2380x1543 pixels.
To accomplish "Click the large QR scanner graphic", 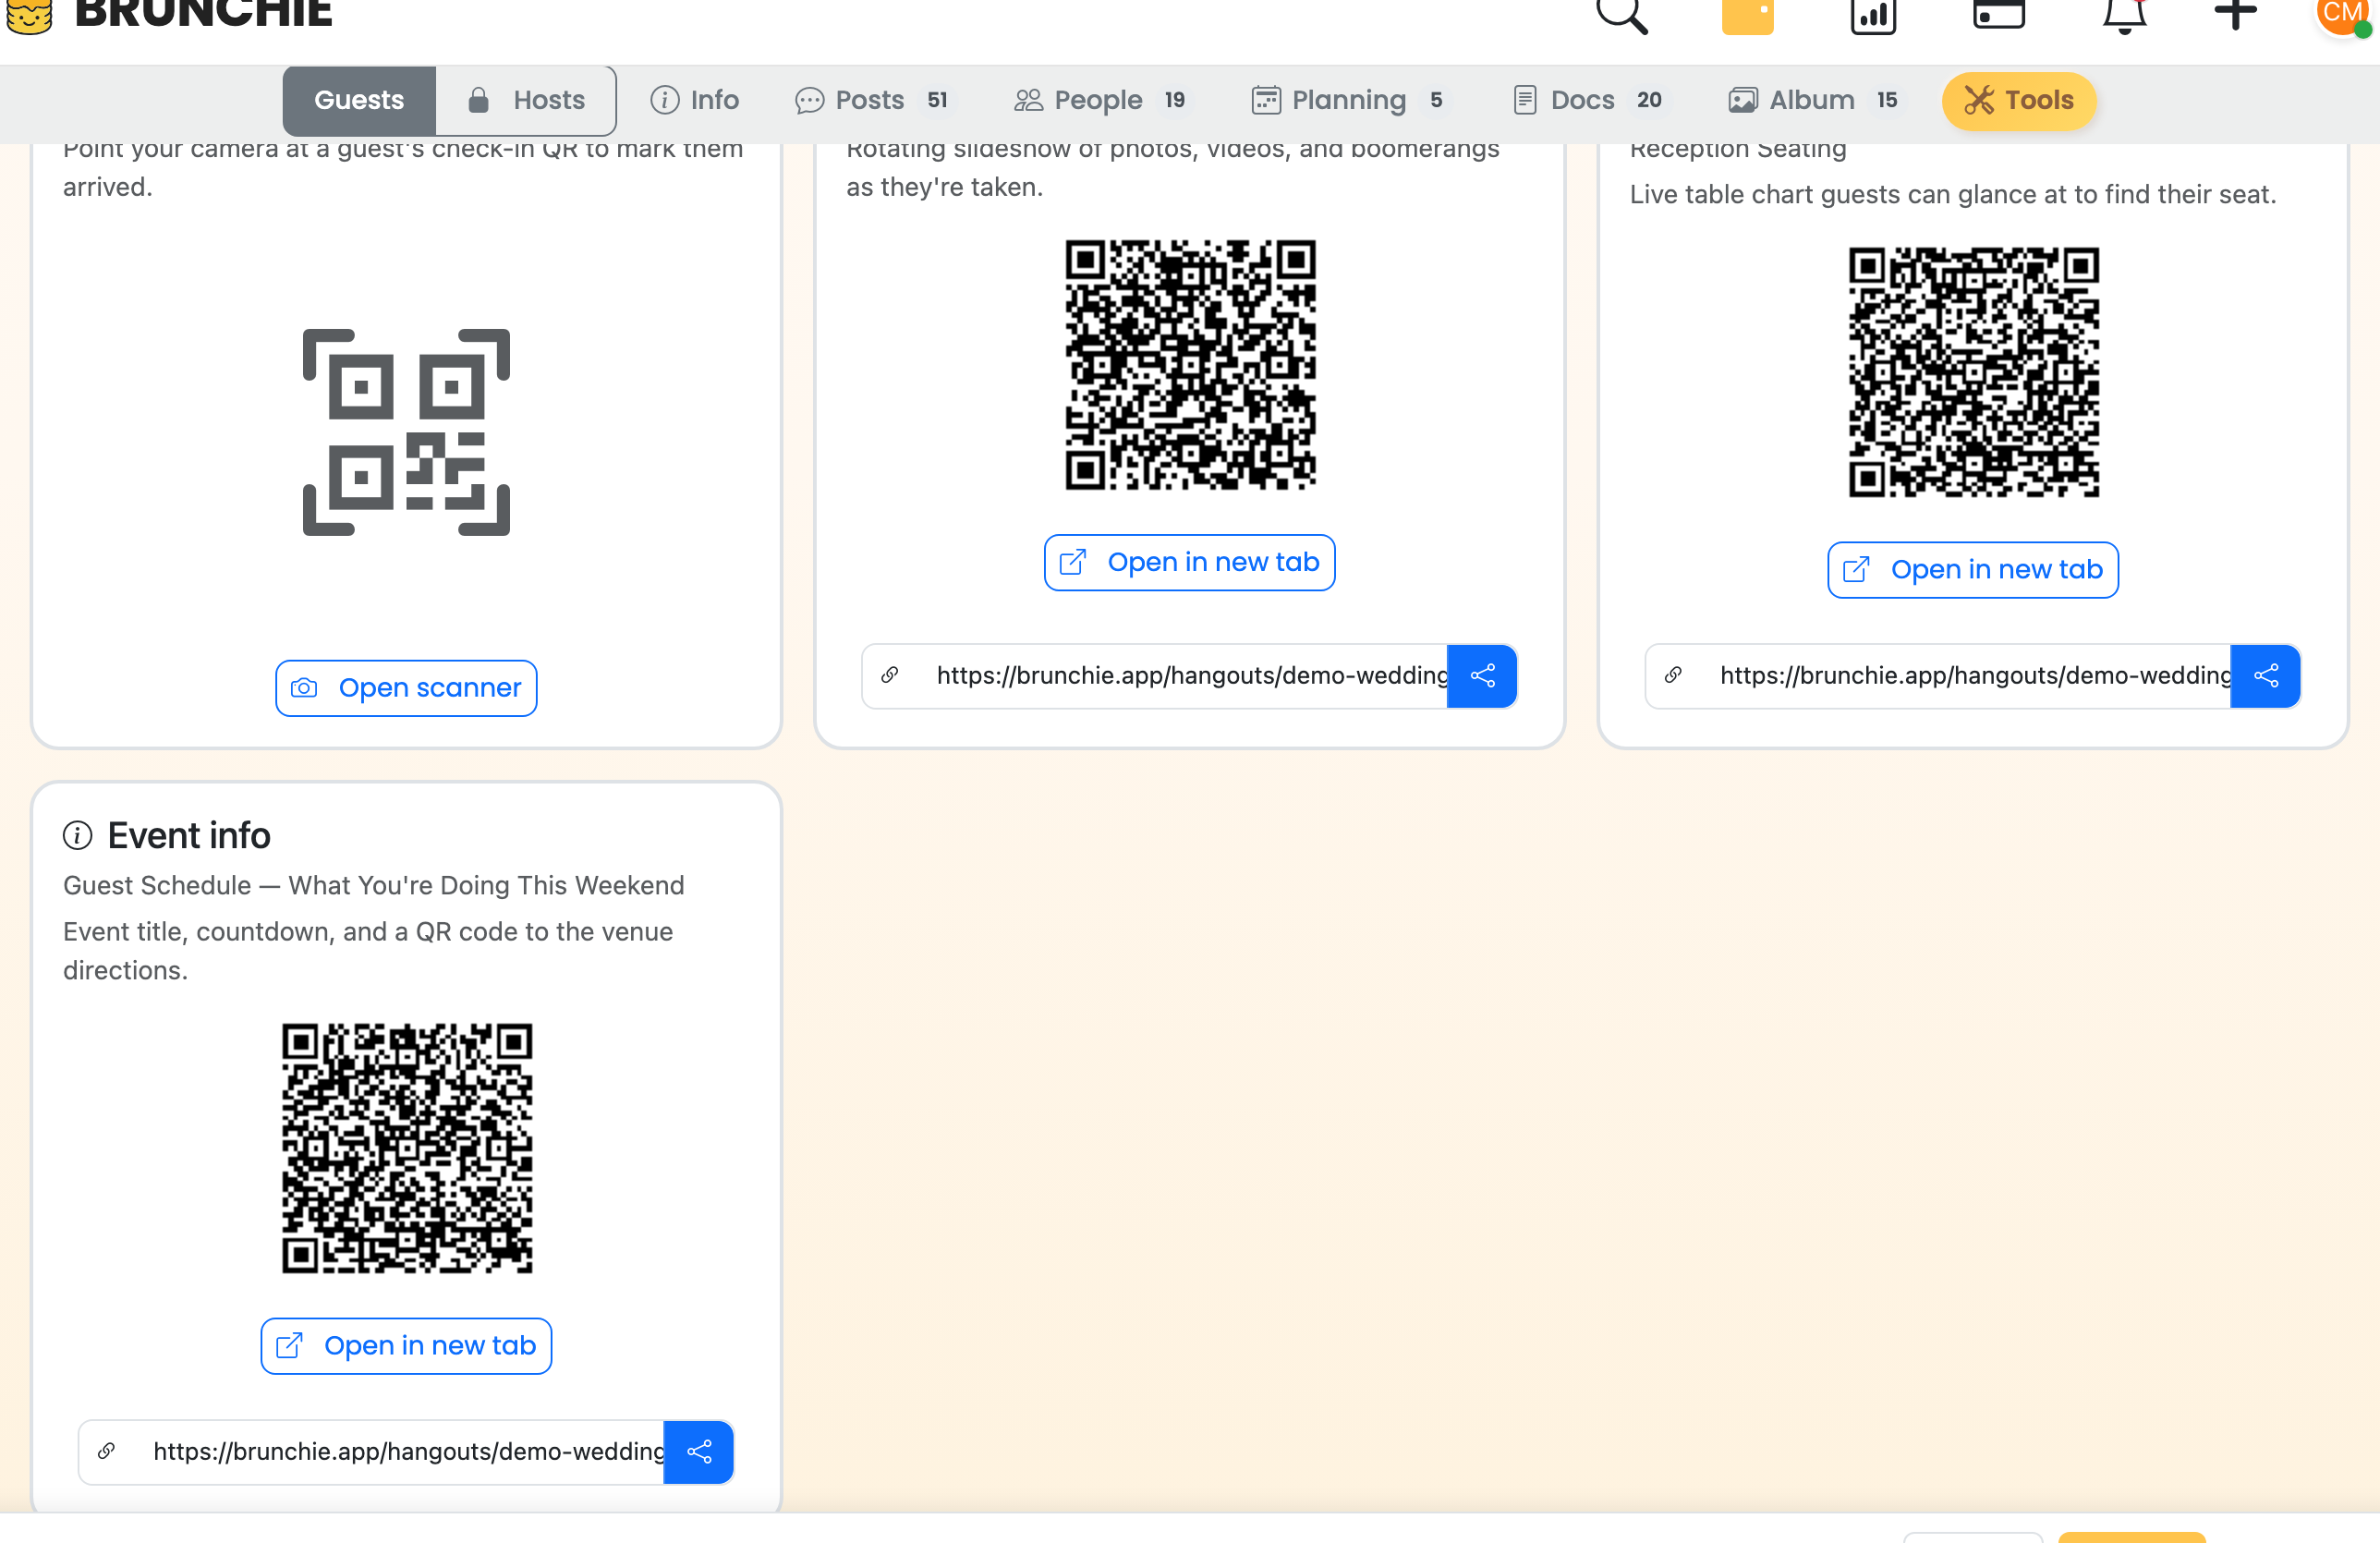I will [406, 432].
